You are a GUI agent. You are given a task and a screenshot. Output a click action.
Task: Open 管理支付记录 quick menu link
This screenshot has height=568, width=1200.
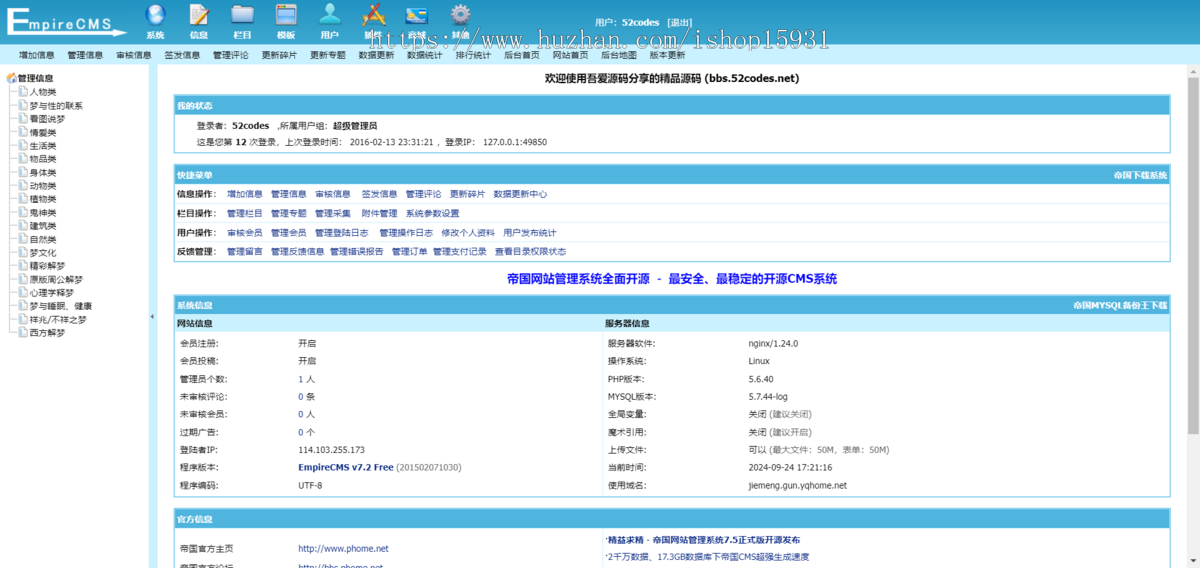(460, 251)
